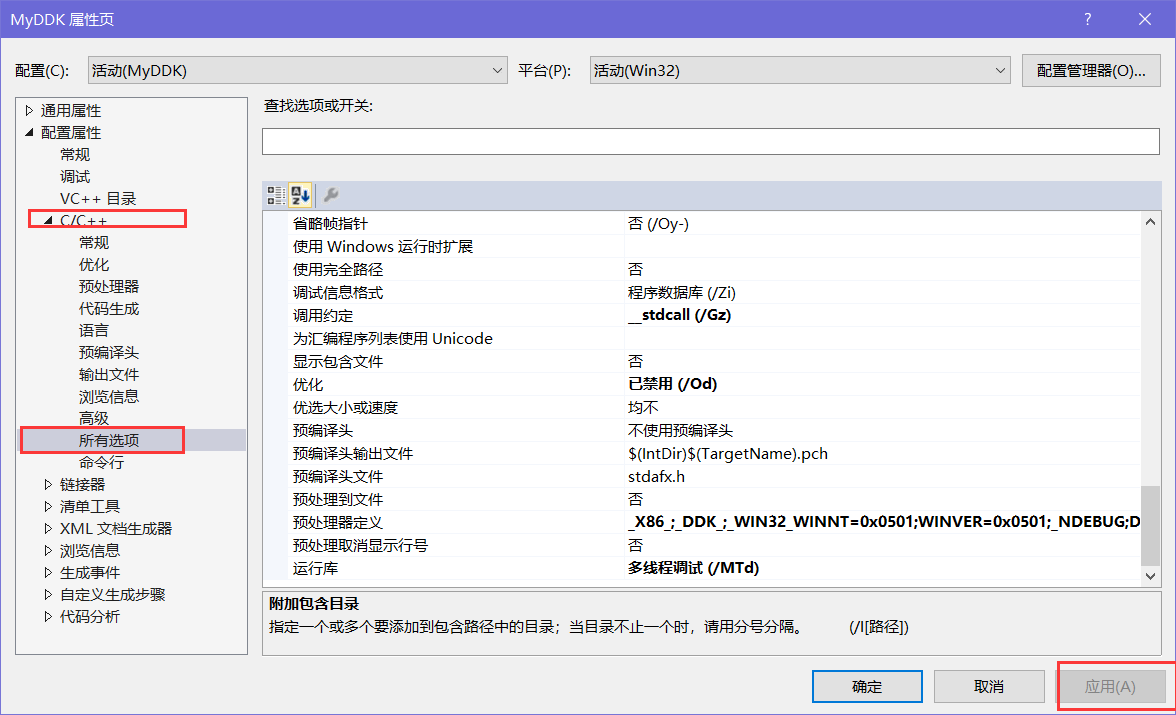
Task: Click the 程序数据库 (/Zi) value
Action: pyautogui.click(x=682, y=293)
